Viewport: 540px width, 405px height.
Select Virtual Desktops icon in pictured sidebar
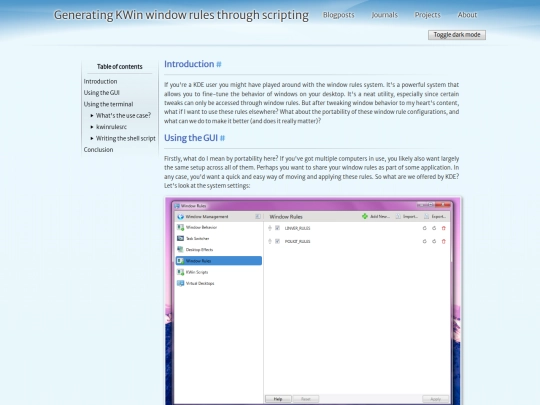pyautogui.click(x=180, y=283)
